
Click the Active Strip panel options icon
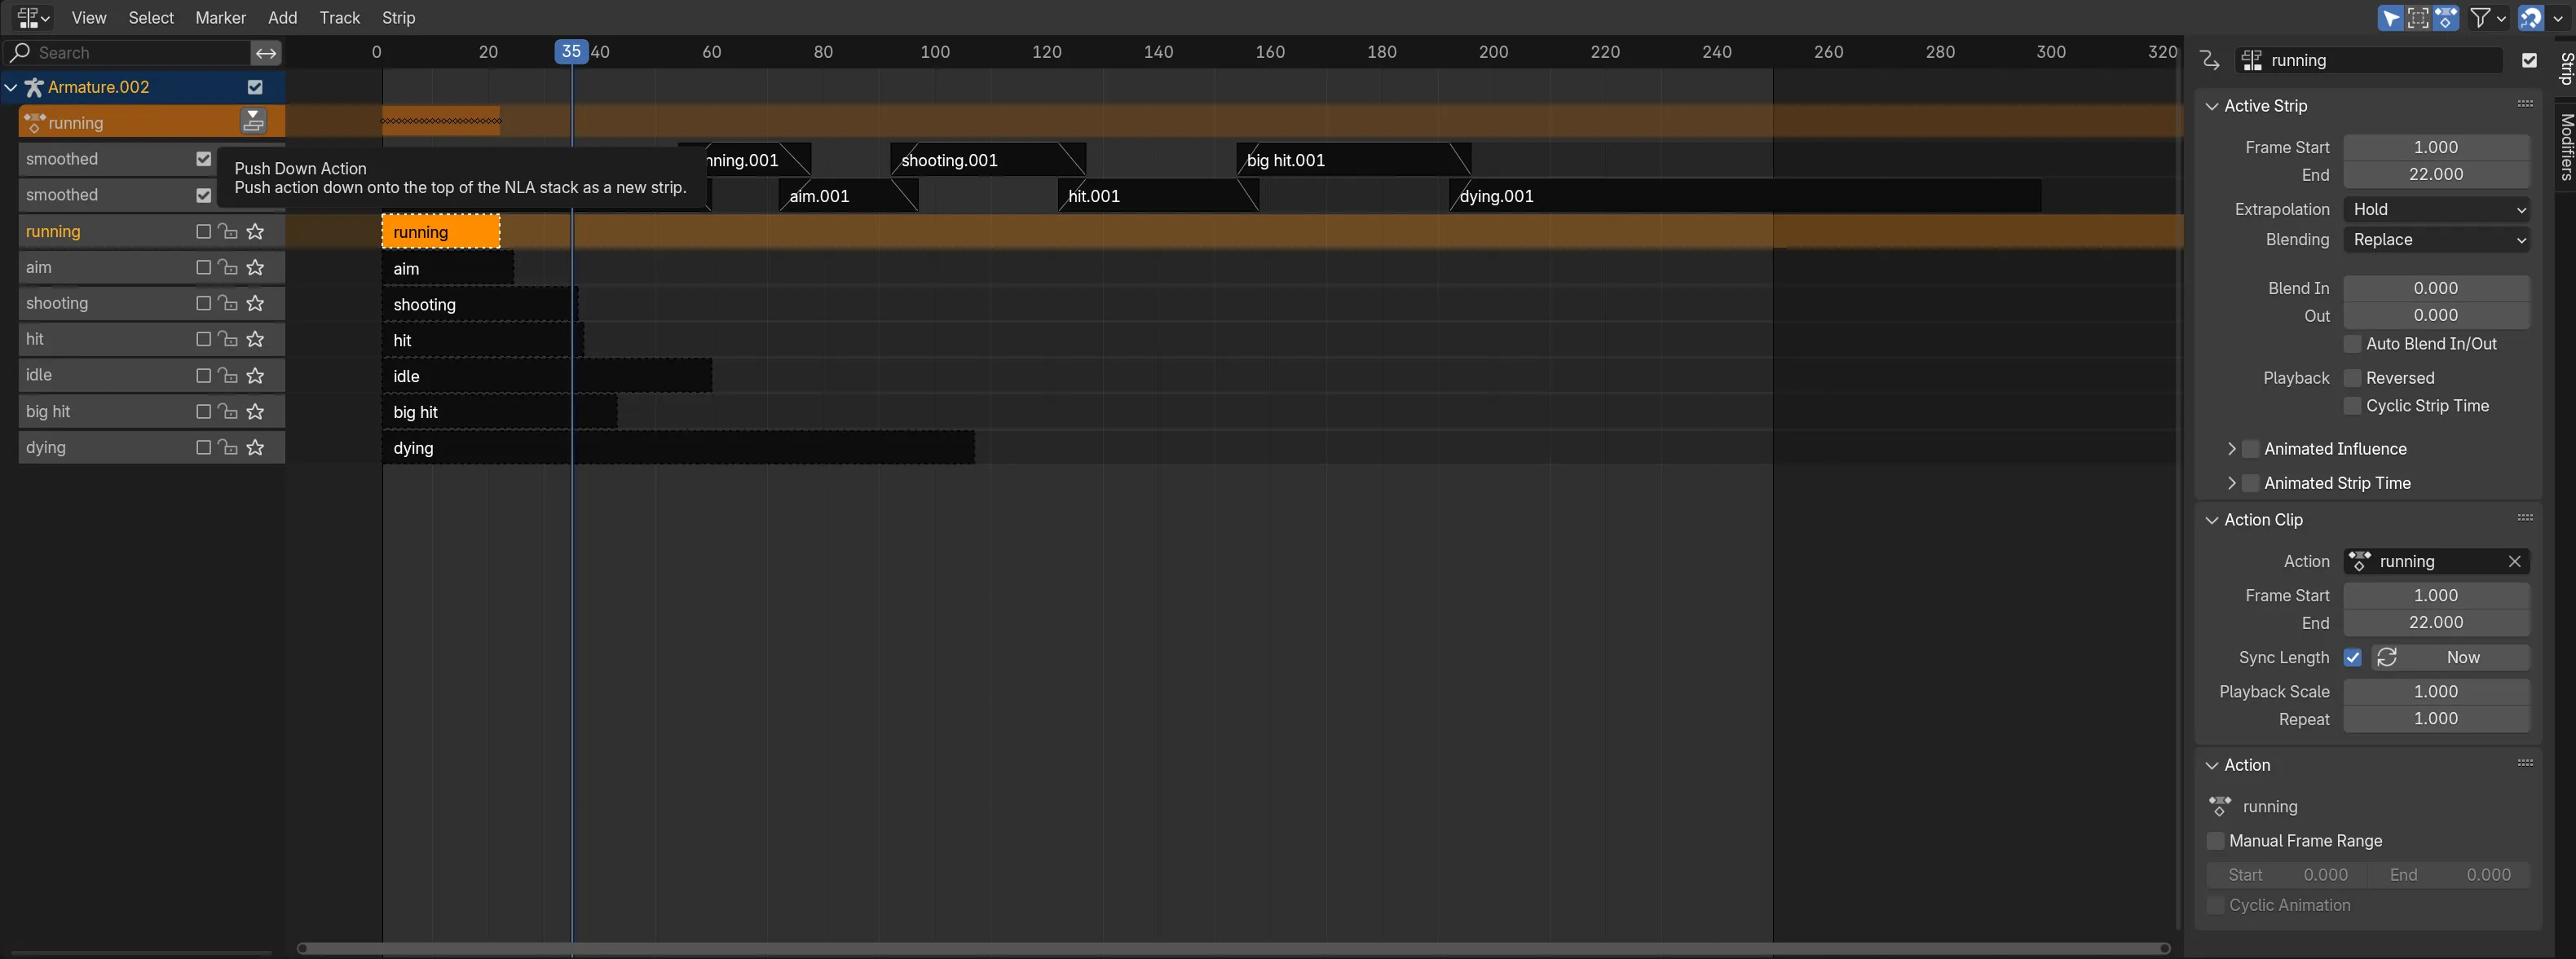point(2524,105)
